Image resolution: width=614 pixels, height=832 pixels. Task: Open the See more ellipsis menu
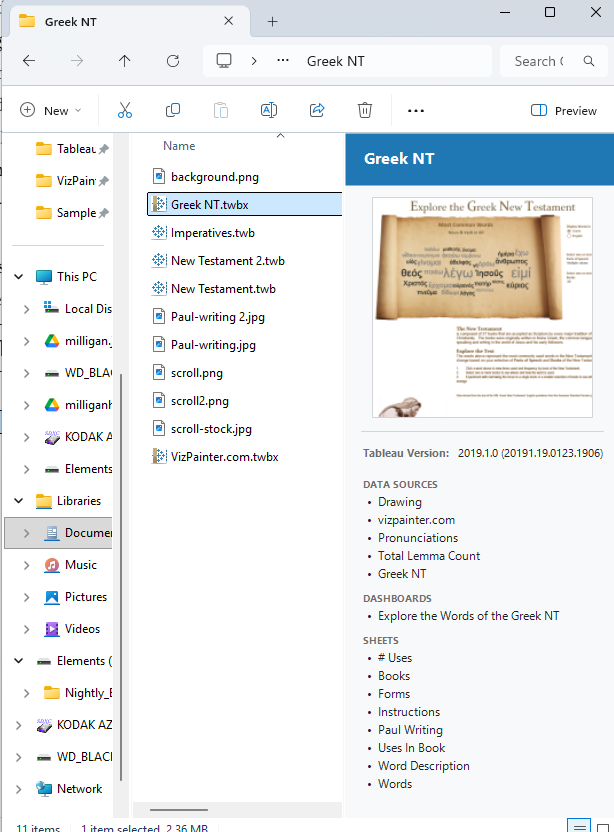pos(416,111)
